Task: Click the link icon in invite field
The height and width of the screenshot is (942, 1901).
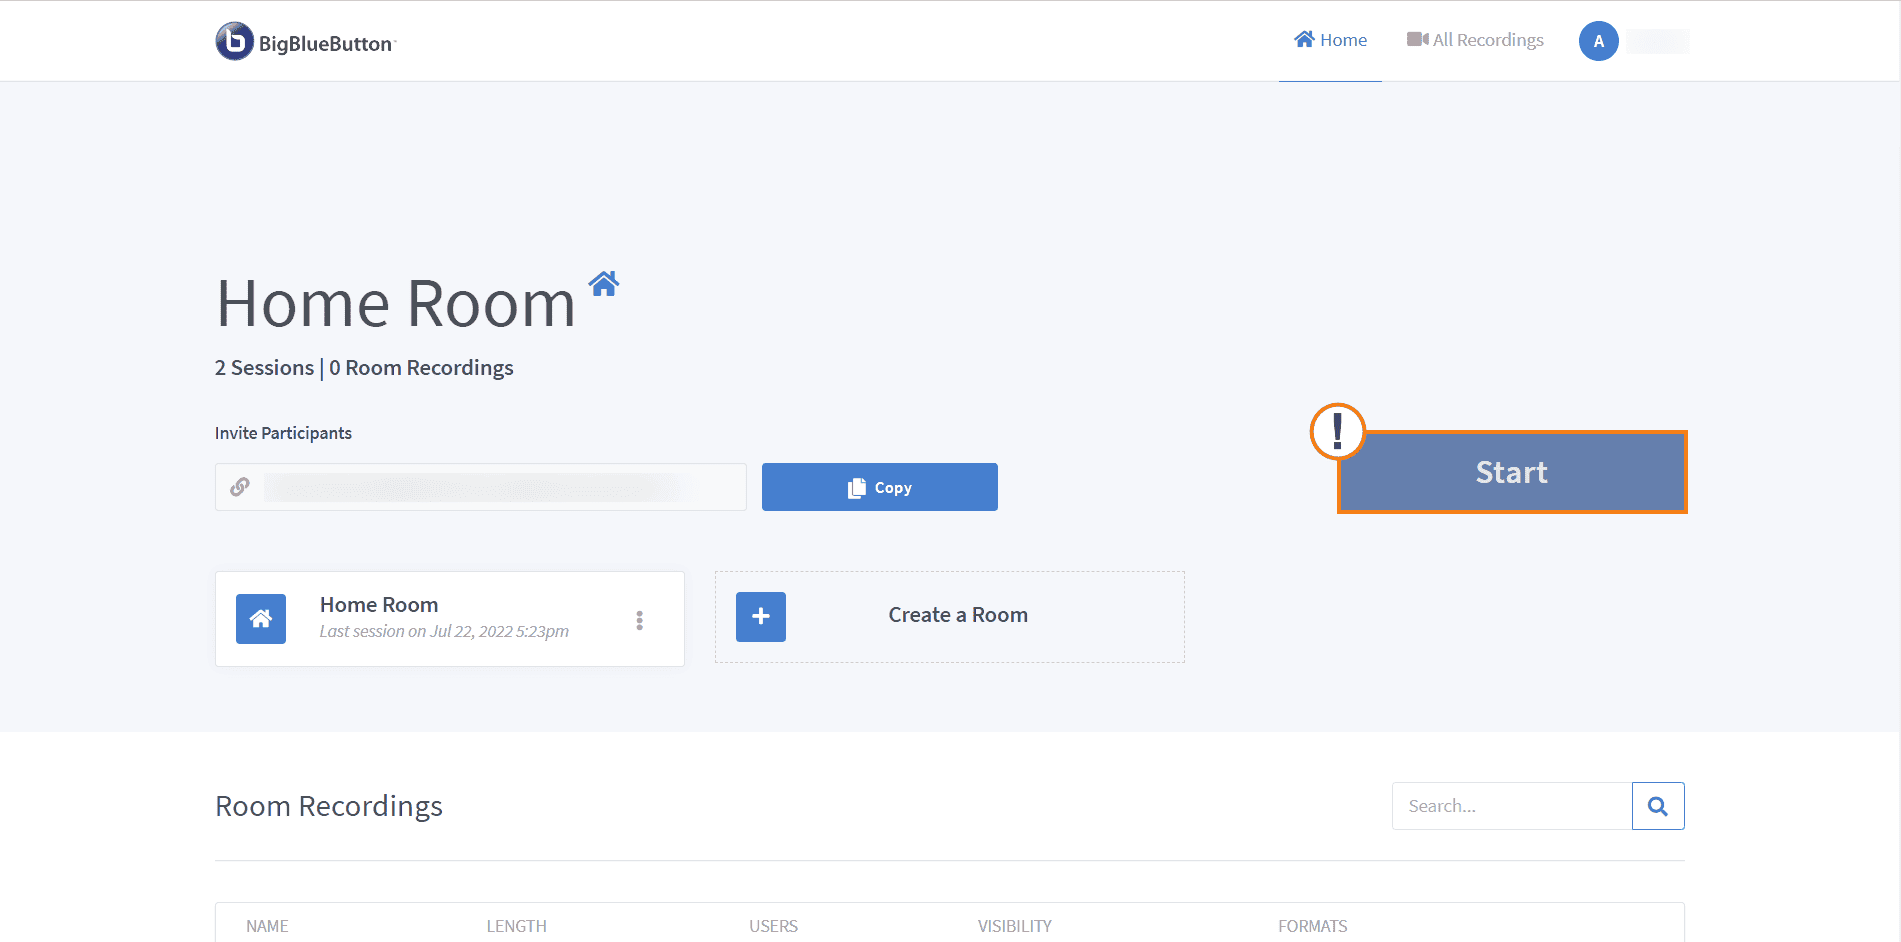Action: coord(240,487)
